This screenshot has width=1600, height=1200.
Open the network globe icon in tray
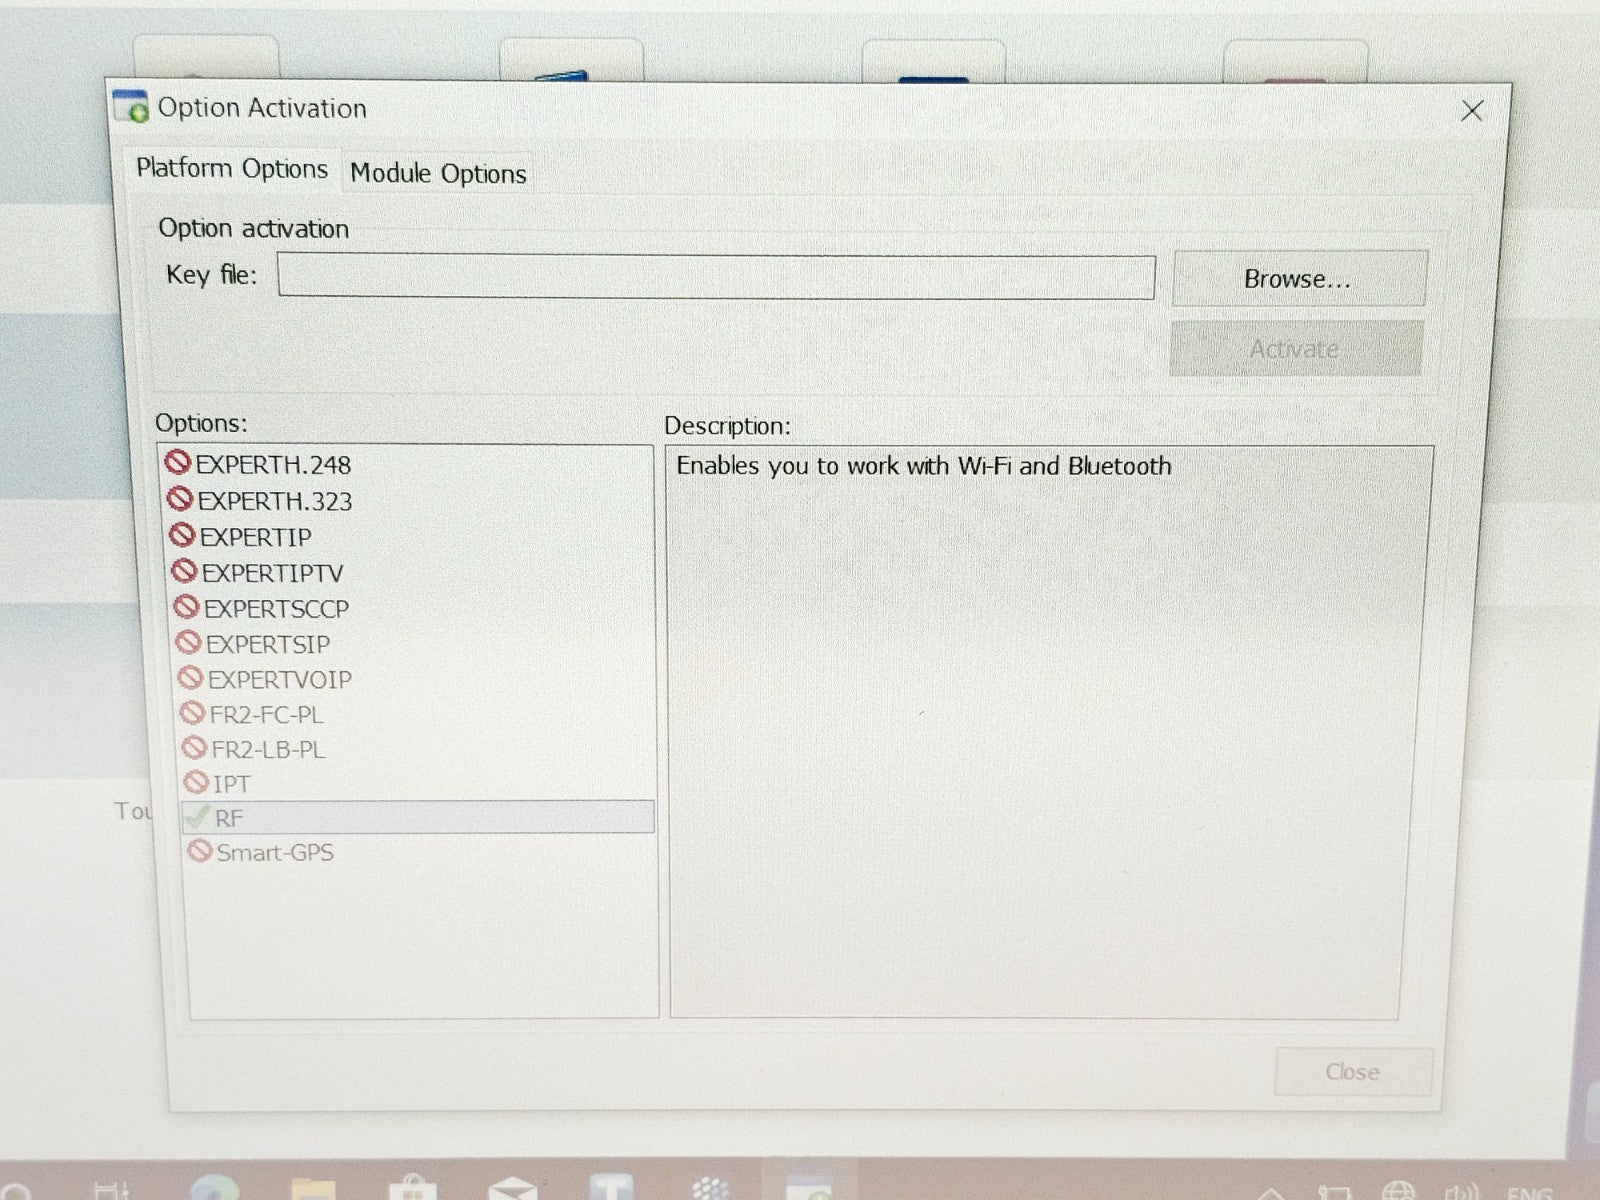(x=1398, y=1192)
